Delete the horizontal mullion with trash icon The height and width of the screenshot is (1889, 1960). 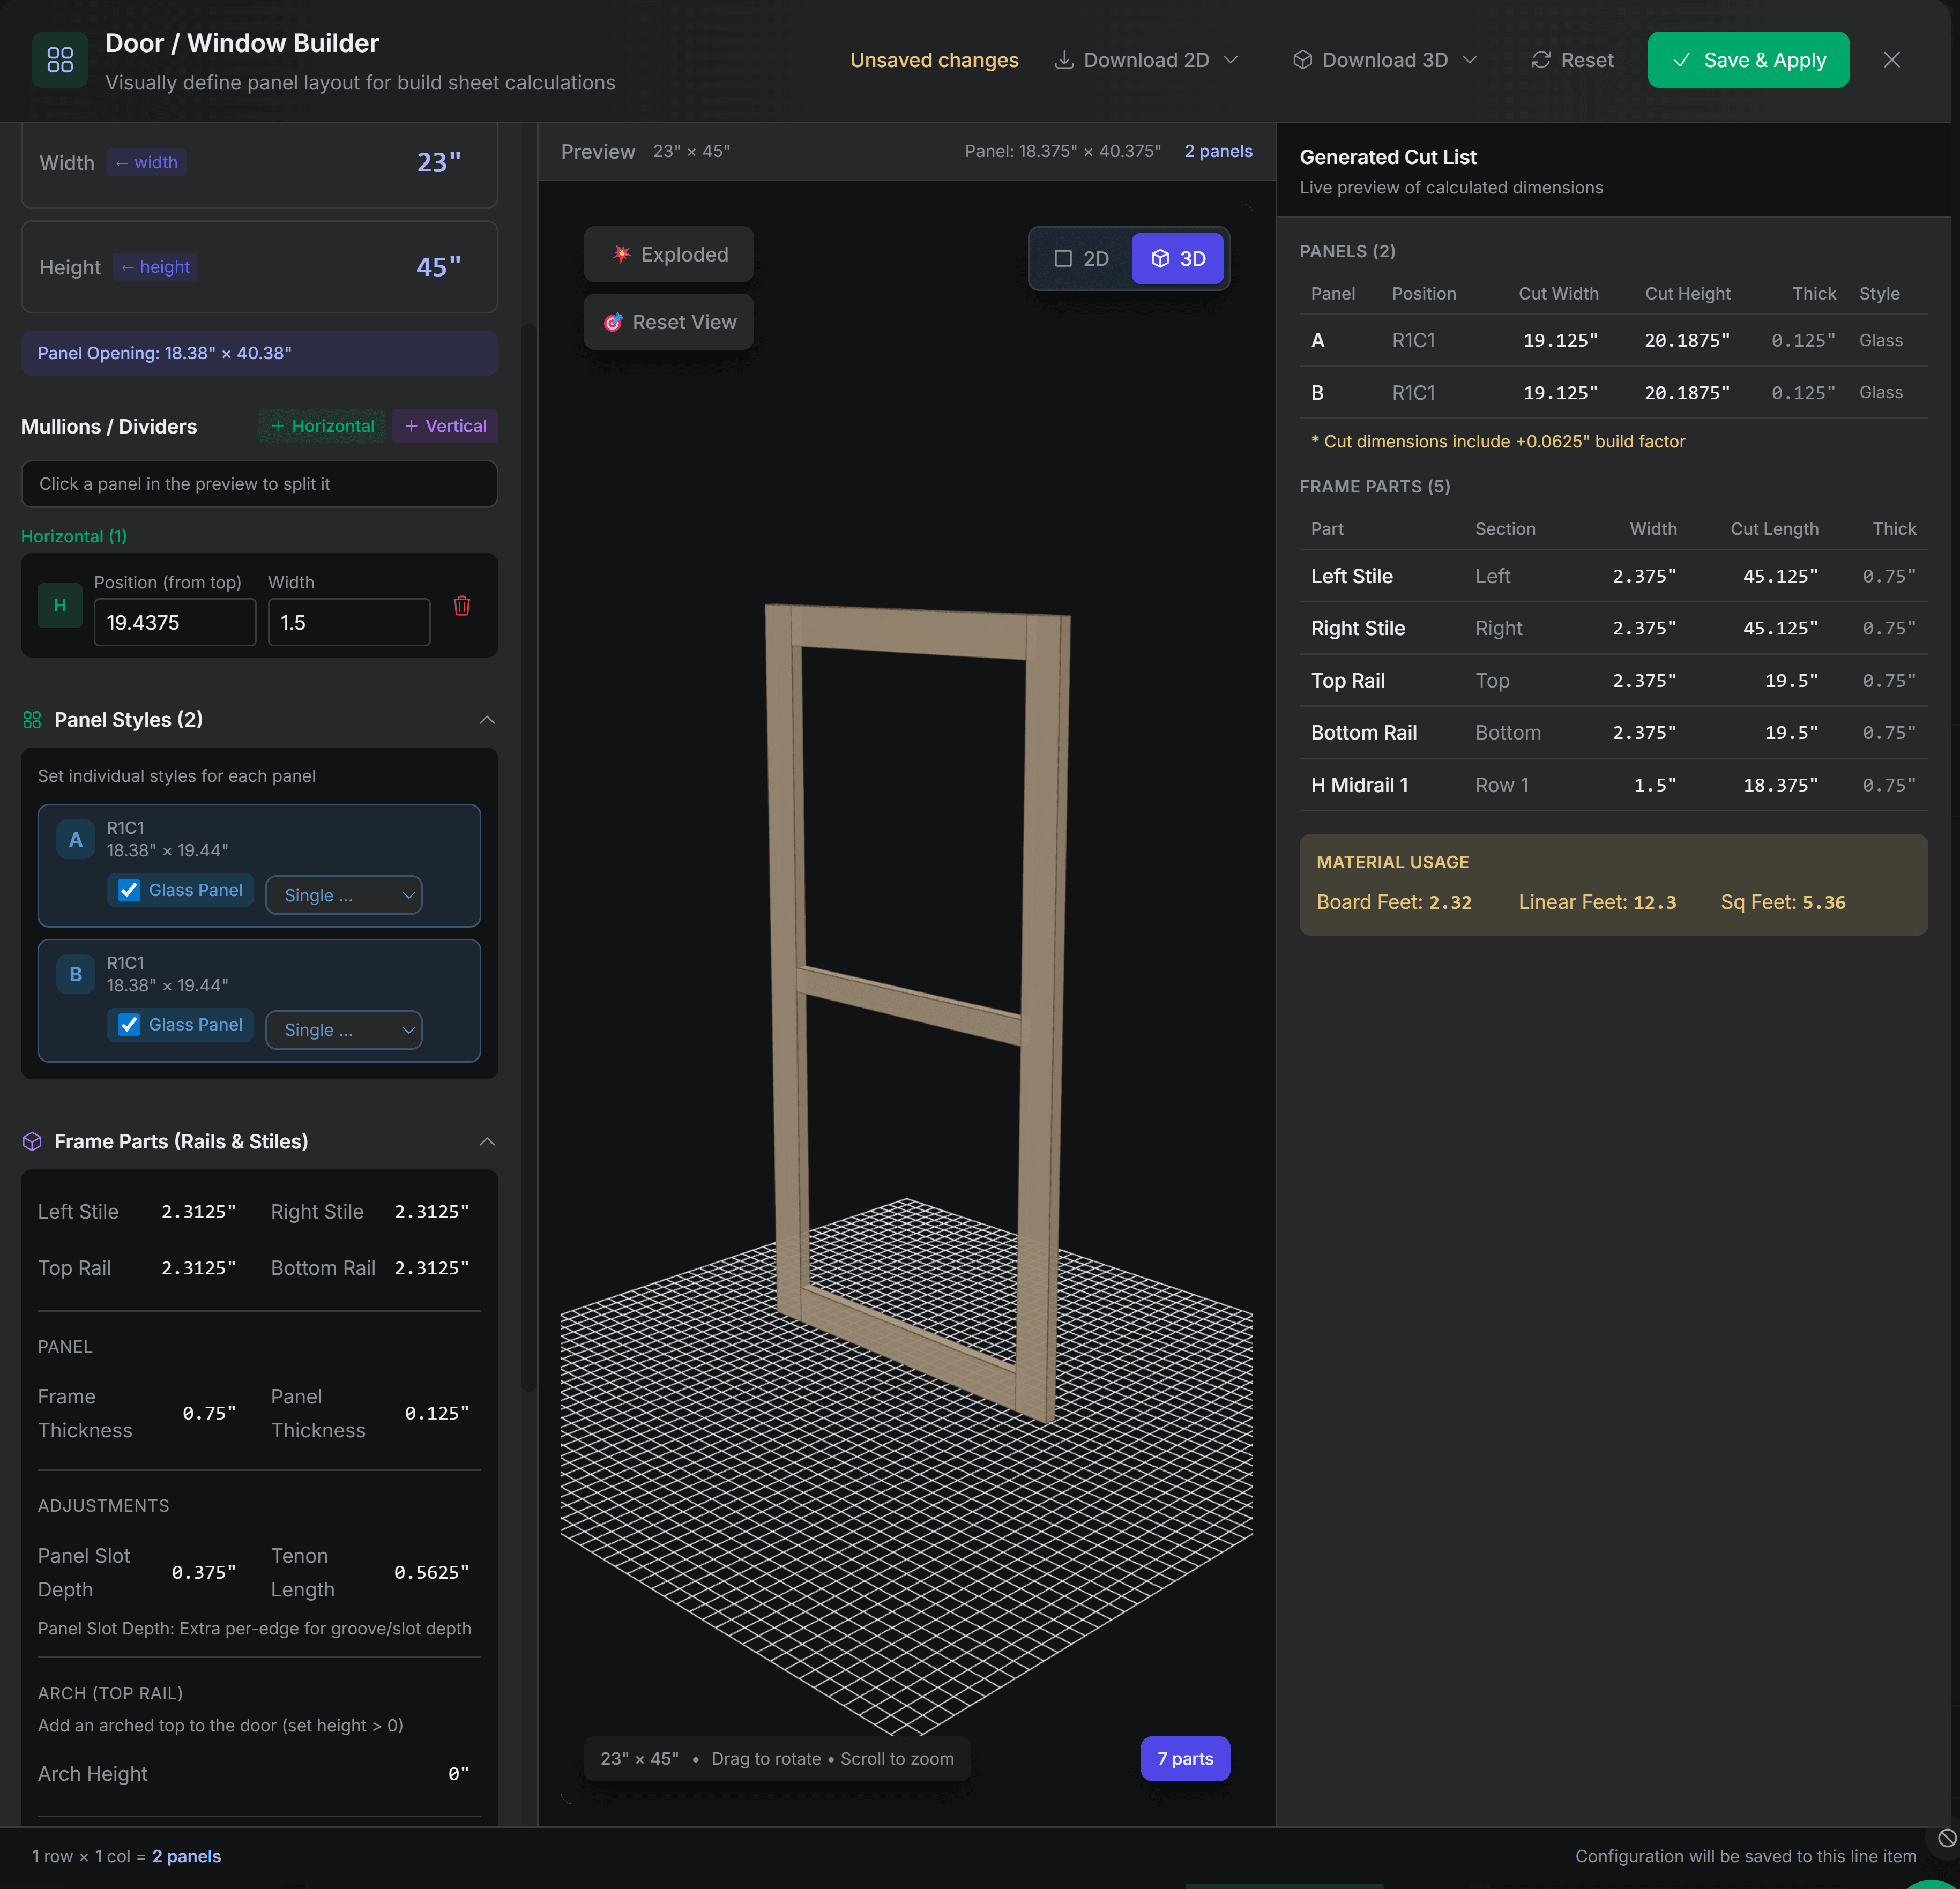(x=462, y=606)
